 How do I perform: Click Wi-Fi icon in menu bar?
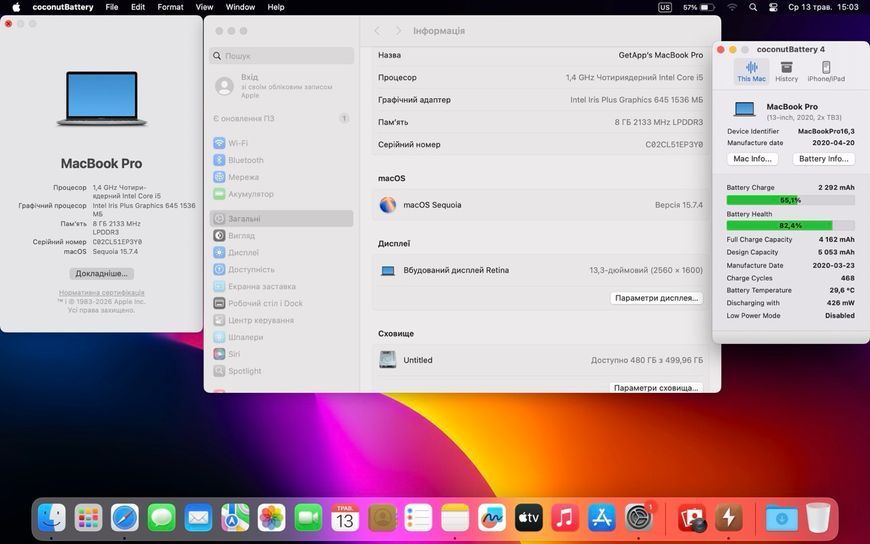732,7
